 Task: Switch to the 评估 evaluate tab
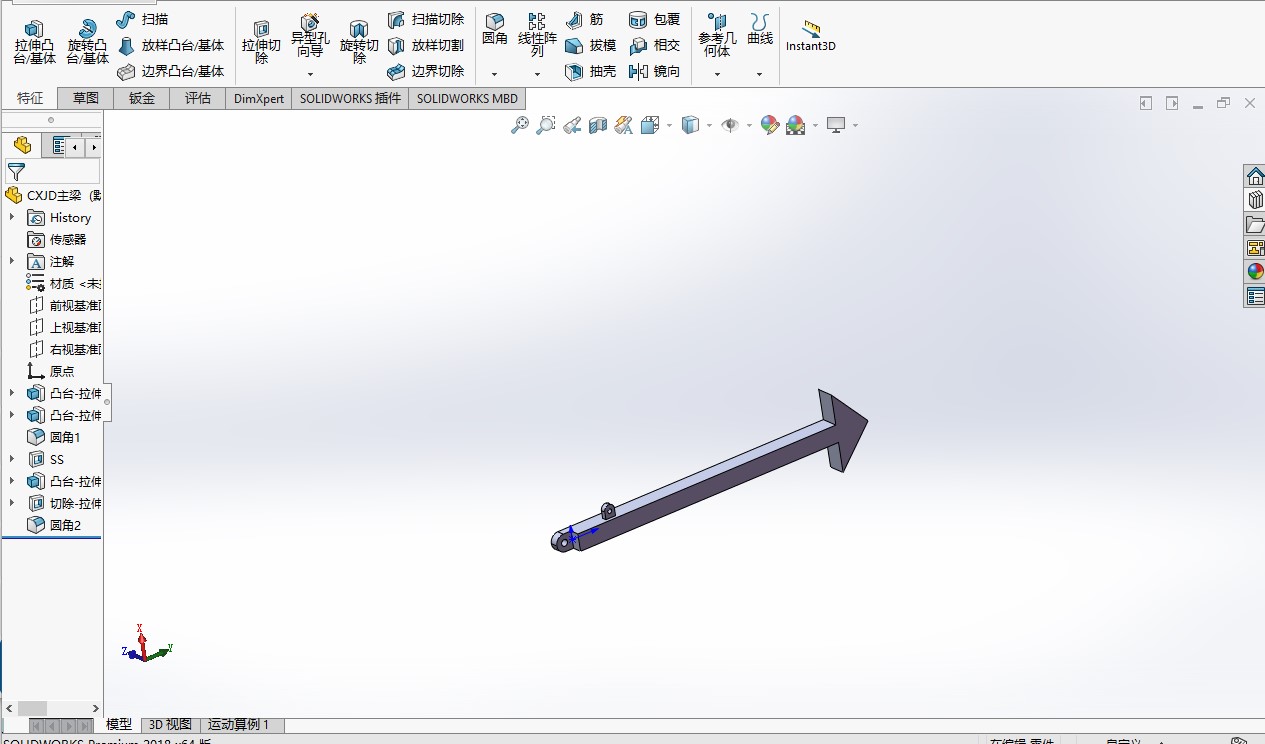pos(198,98)
